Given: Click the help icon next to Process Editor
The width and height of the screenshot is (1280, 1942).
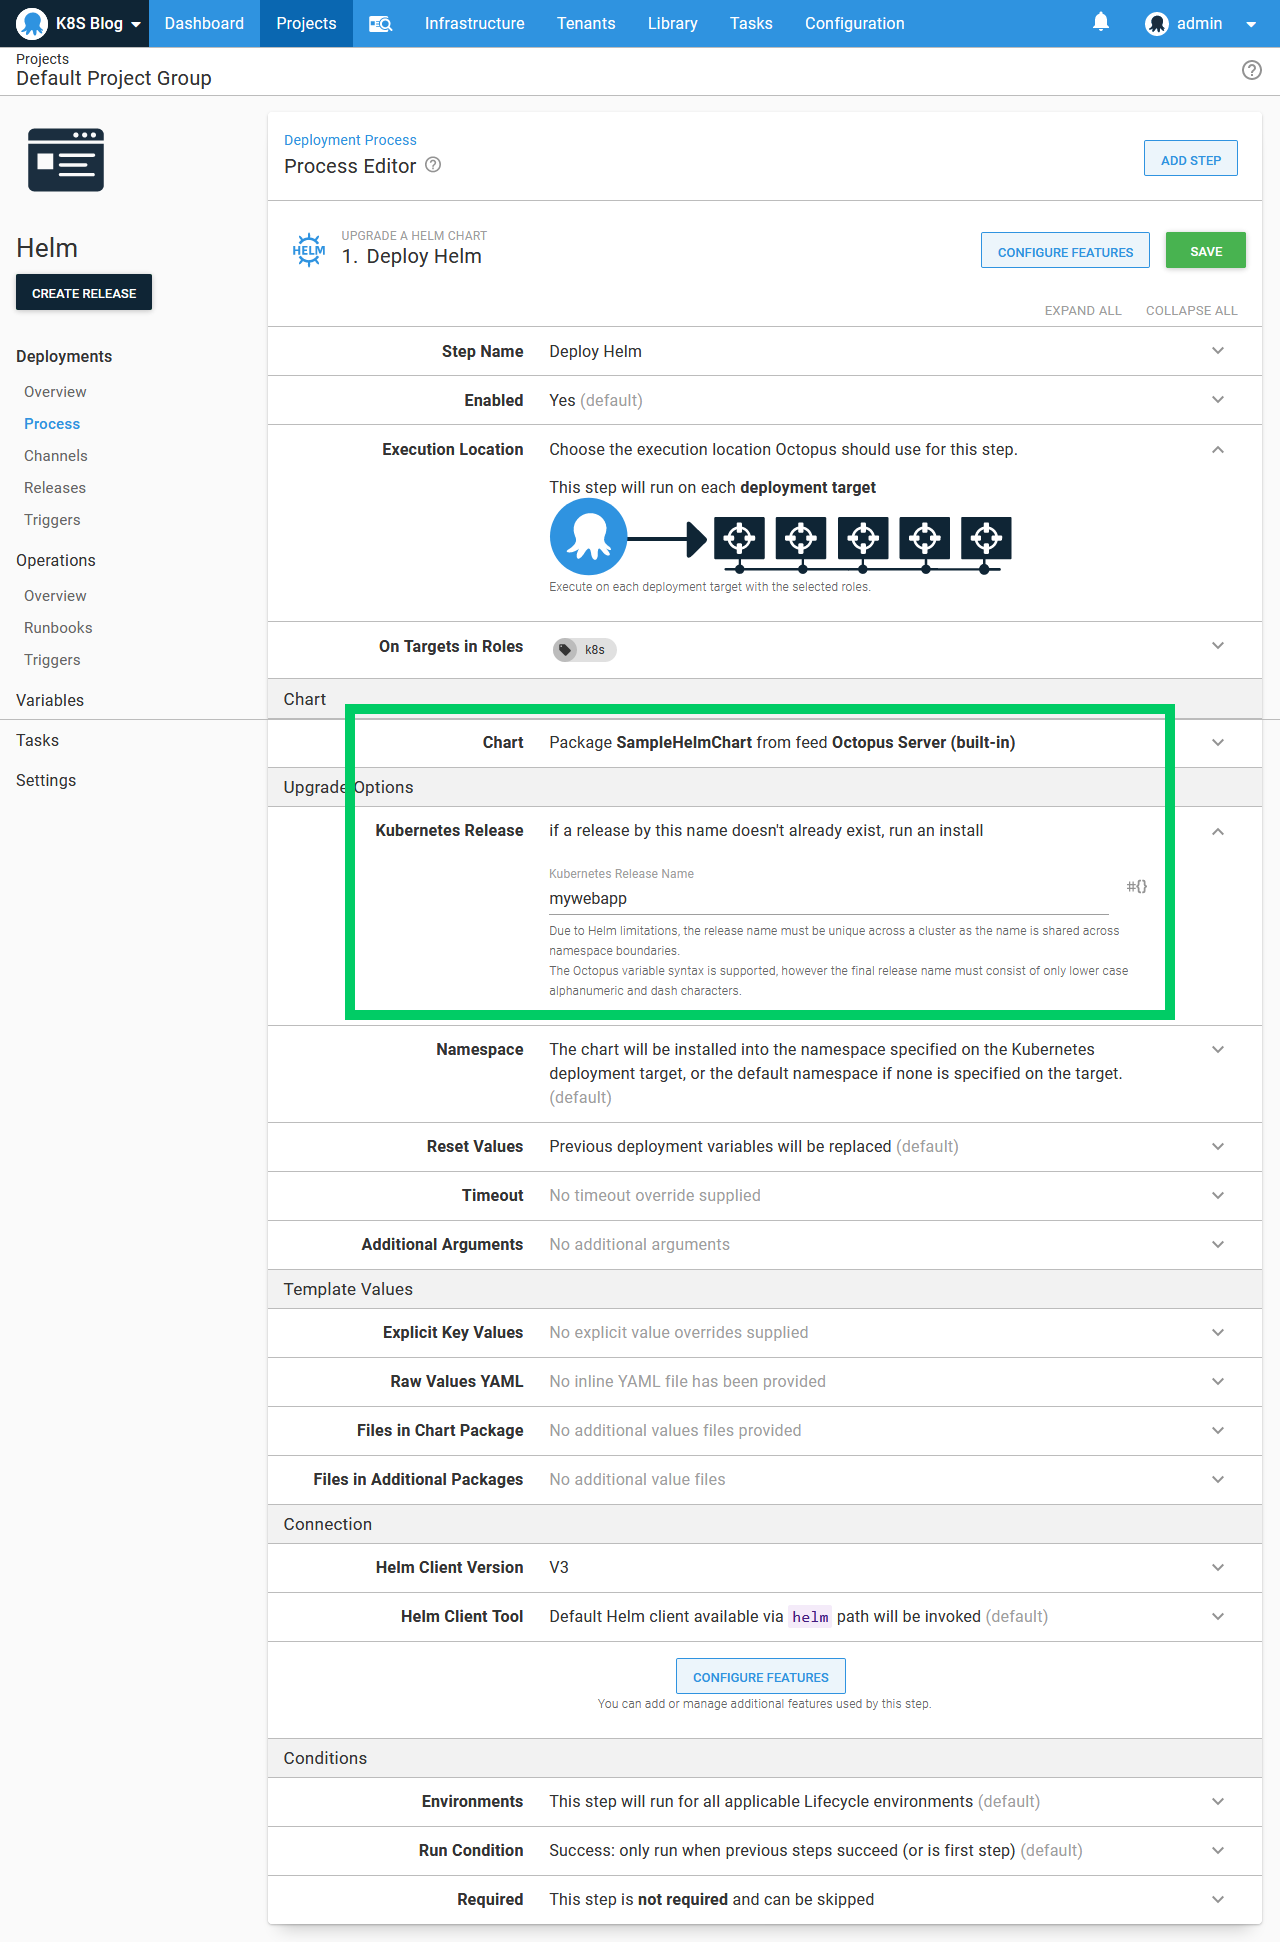Looking at the screenshot, I should coord(433,165).
